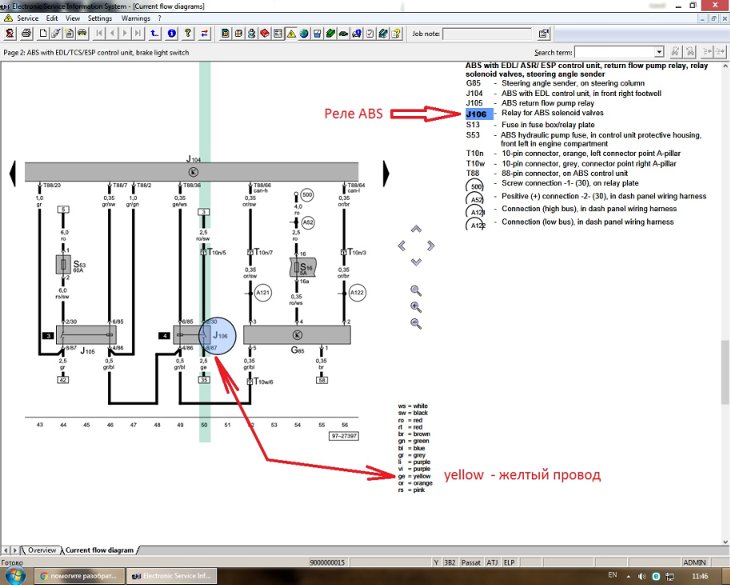The image size is (730, 585).
Task: Open the Edit menu
Action: (52, 18)
